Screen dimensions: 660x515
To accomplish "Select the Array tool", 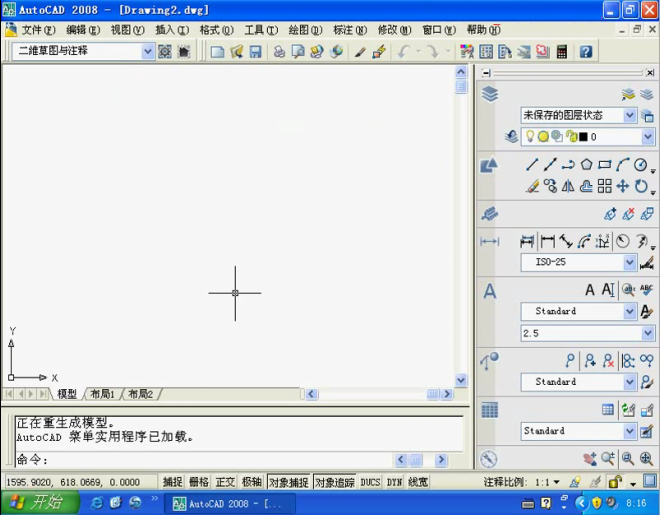I will pyautogui.click(x=604, y=186).
